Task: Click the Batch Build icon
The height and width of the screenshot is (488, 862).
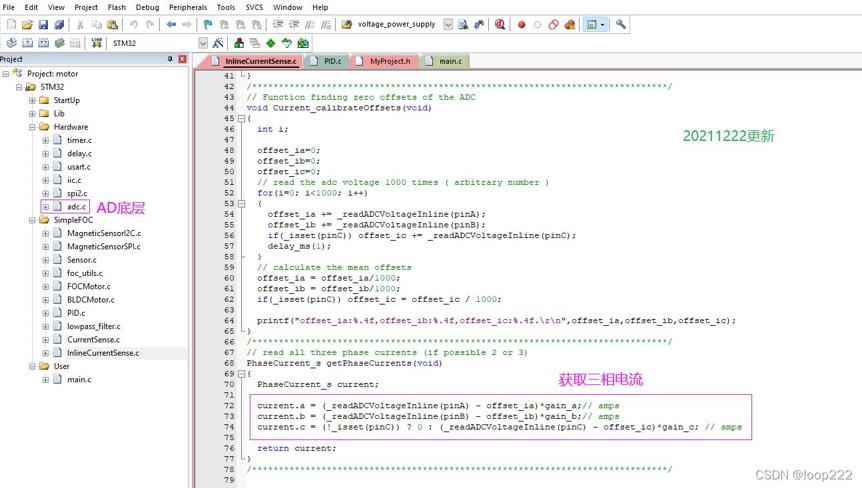Action: [59, 43]
